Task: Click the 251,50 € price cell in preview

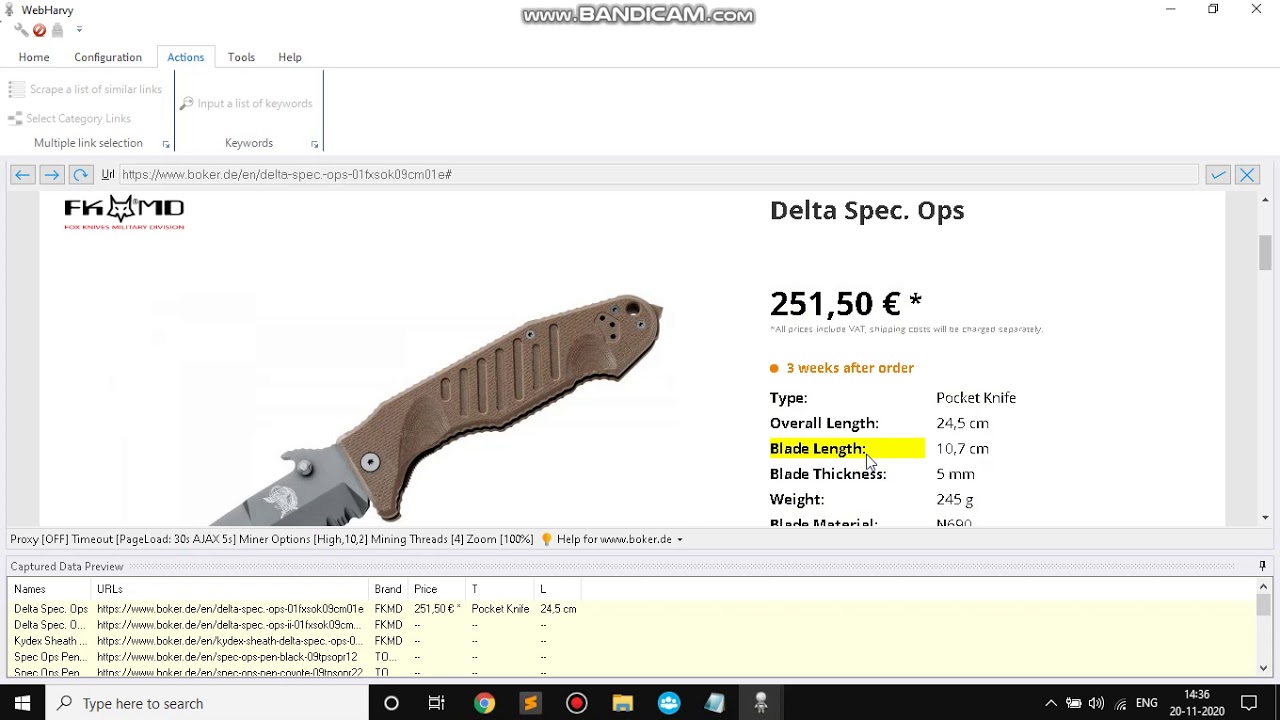Action: coord(437,609)
